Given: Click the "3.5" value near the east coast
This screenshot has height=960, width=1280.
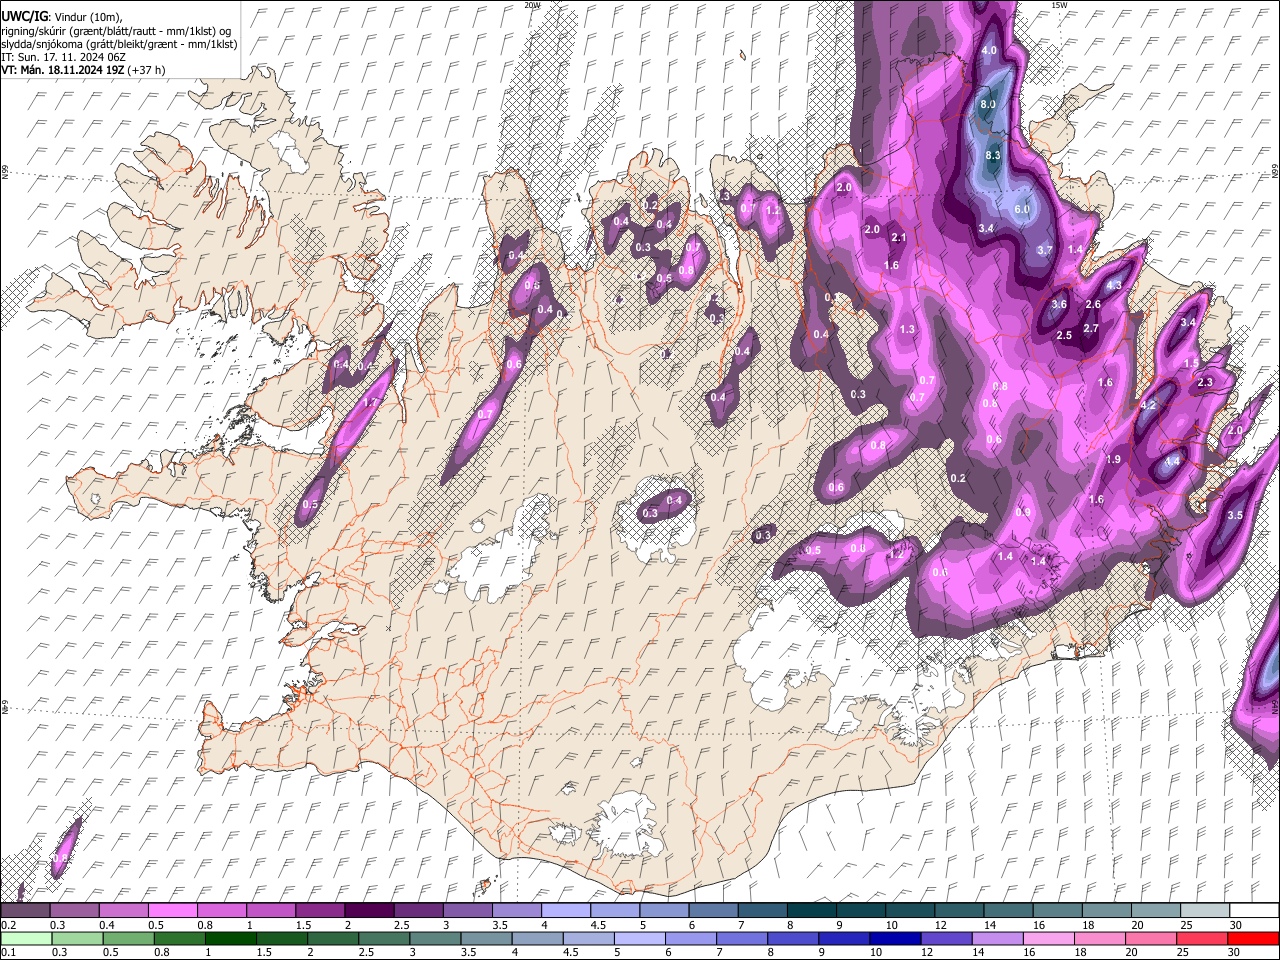Looking at the screenshot, I should 1235,515.
